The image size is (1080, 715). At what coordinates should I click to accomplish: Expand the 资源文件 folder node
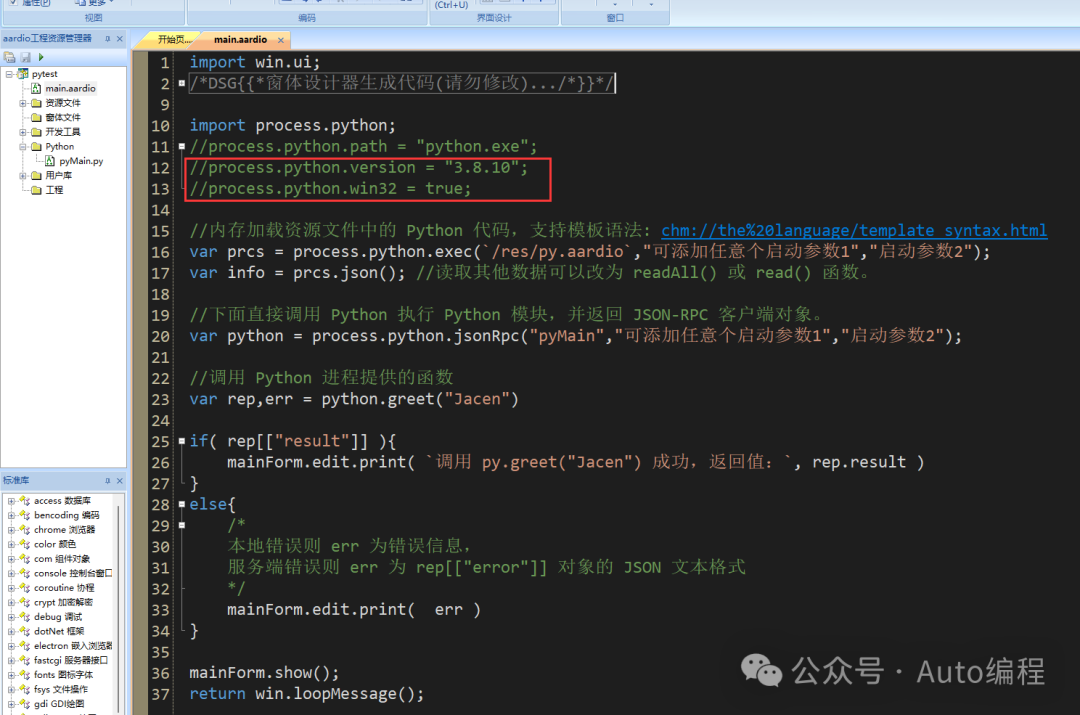[22, 102]
